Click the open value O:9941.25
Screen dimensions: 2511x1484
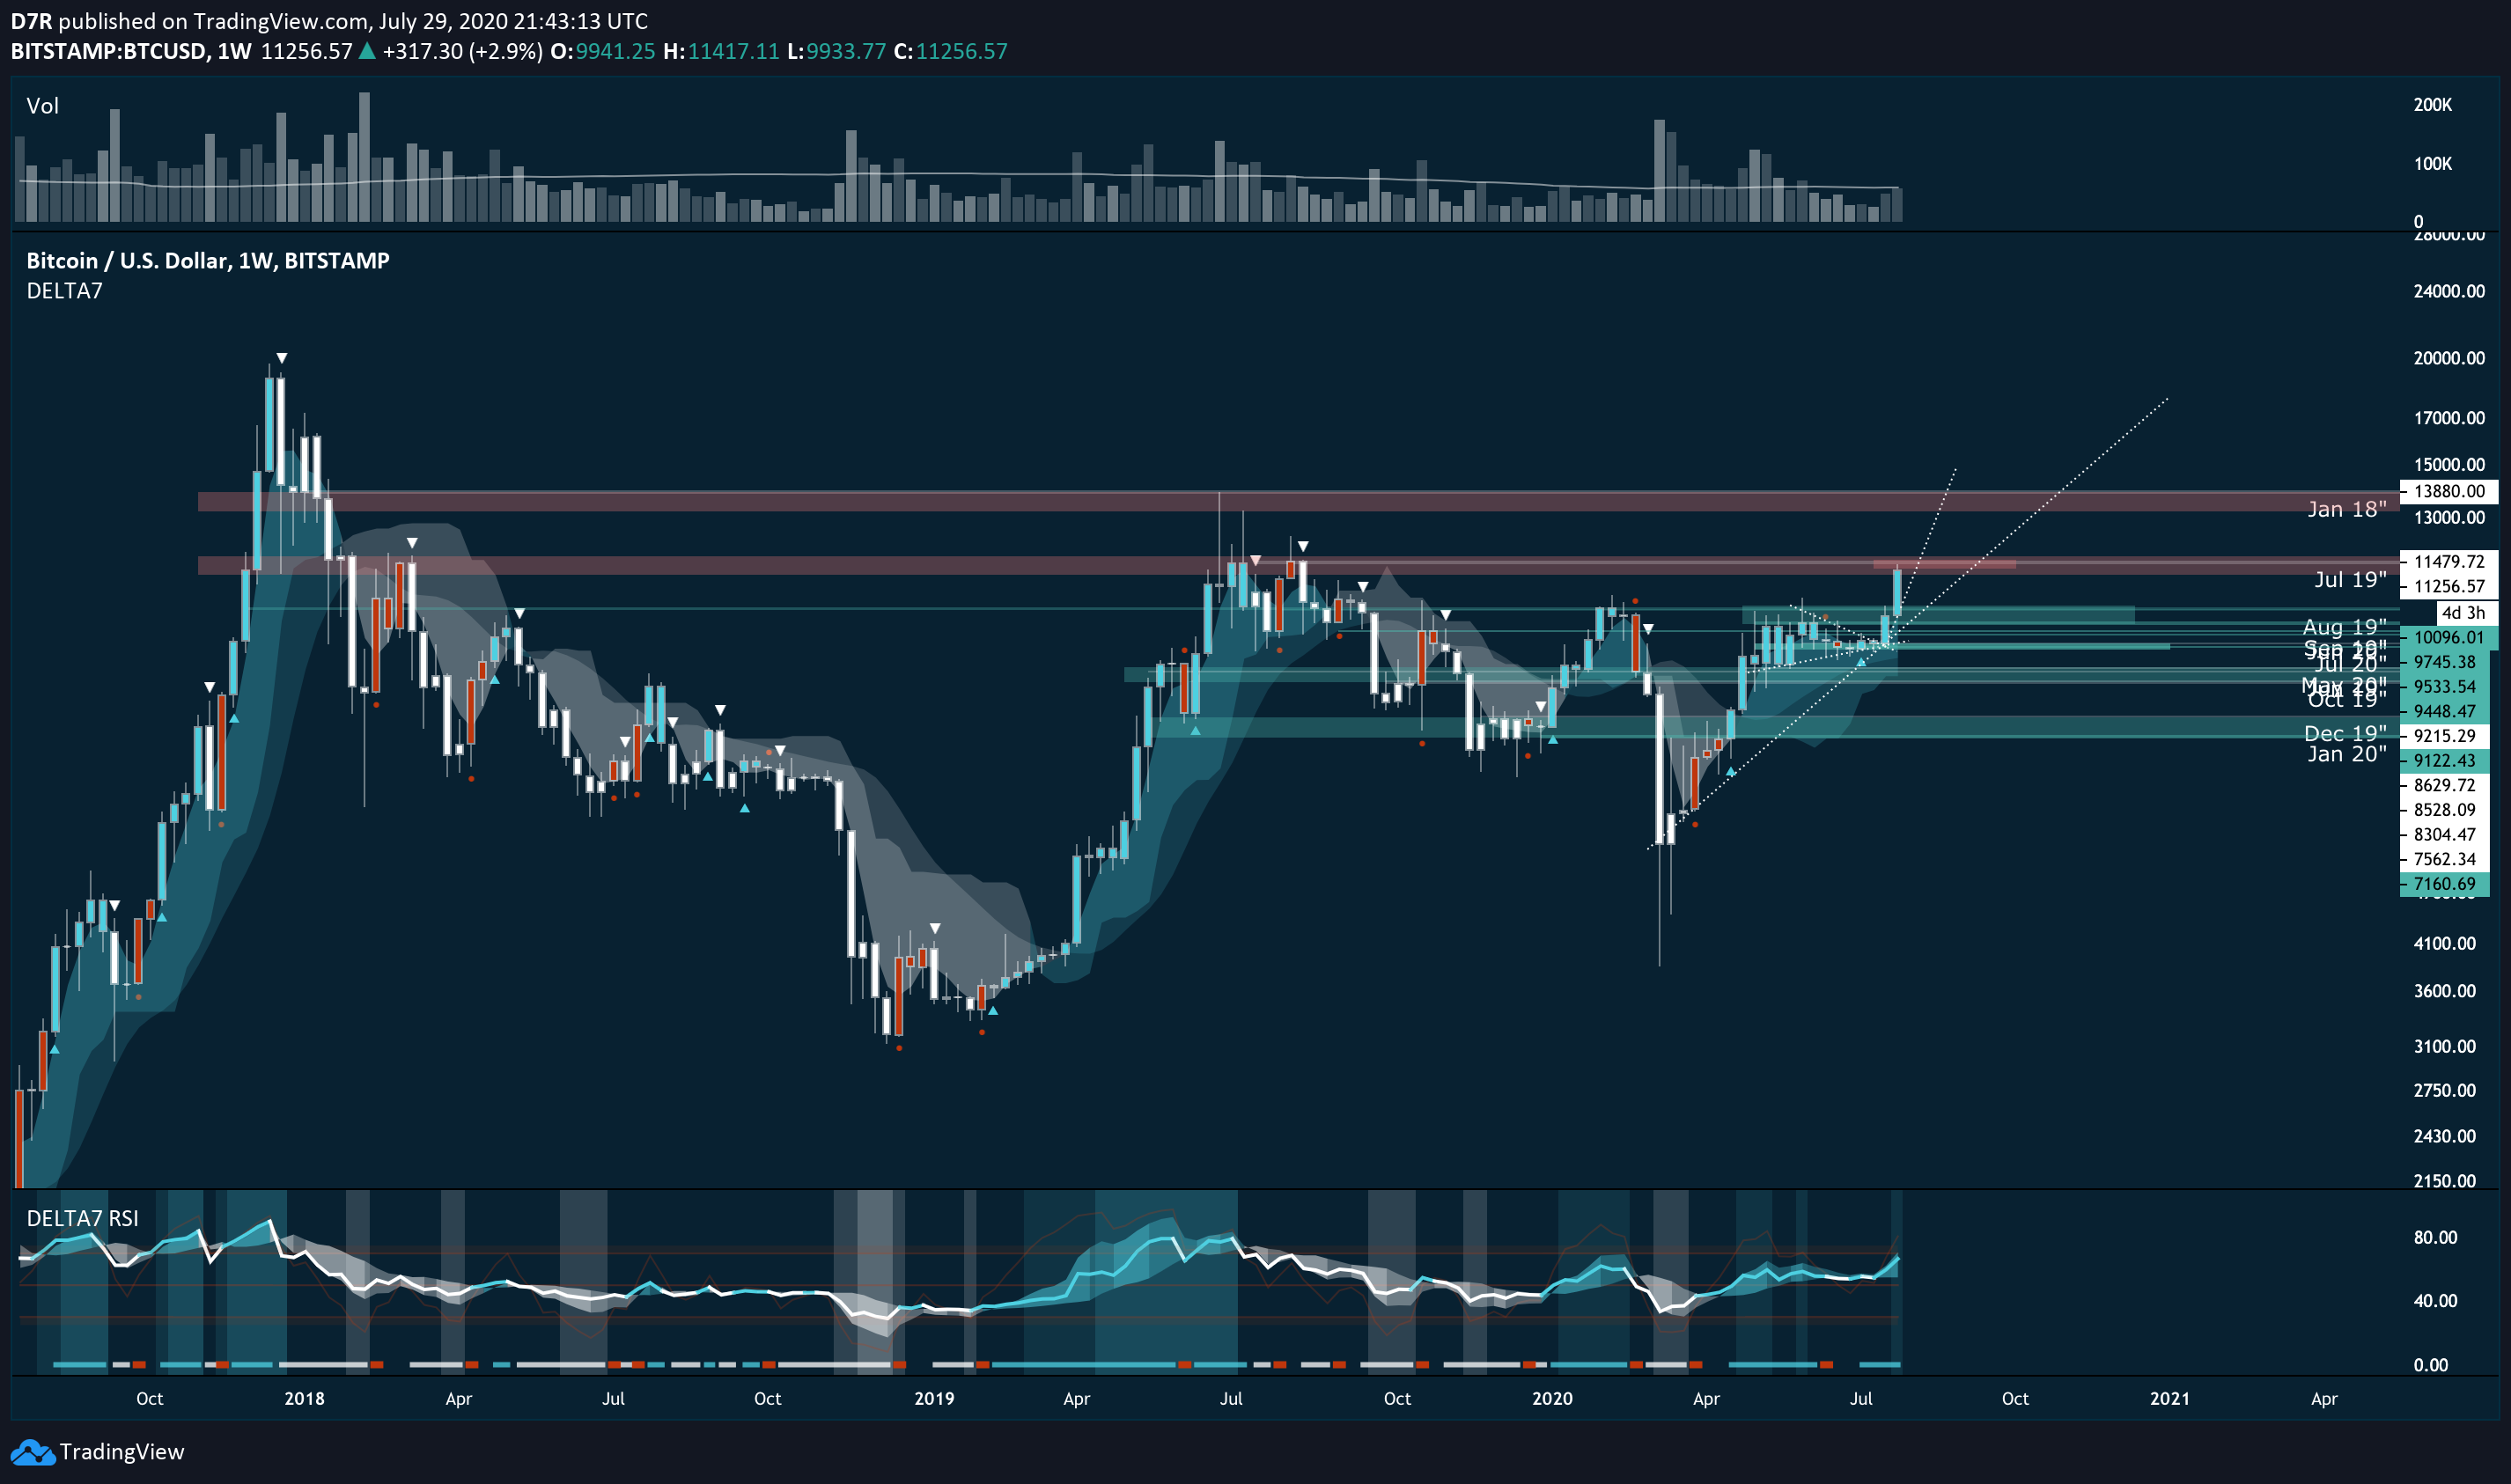(603, 51)
